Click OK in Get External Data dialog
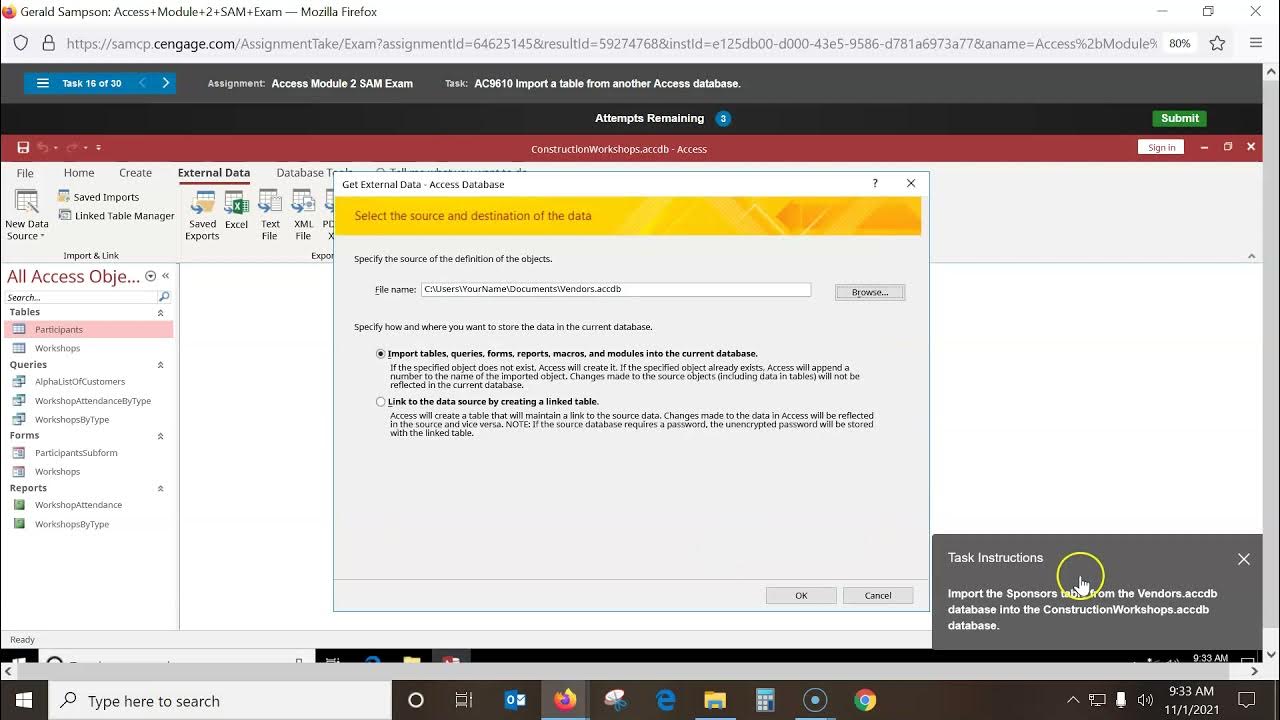 pos(801,595)
